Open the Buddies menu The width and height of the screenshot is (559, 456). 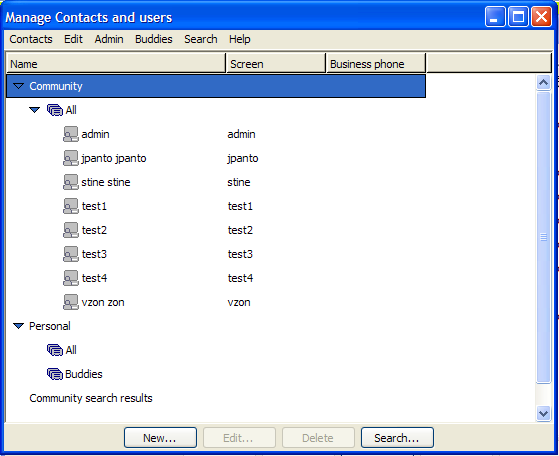pos(154,39)
